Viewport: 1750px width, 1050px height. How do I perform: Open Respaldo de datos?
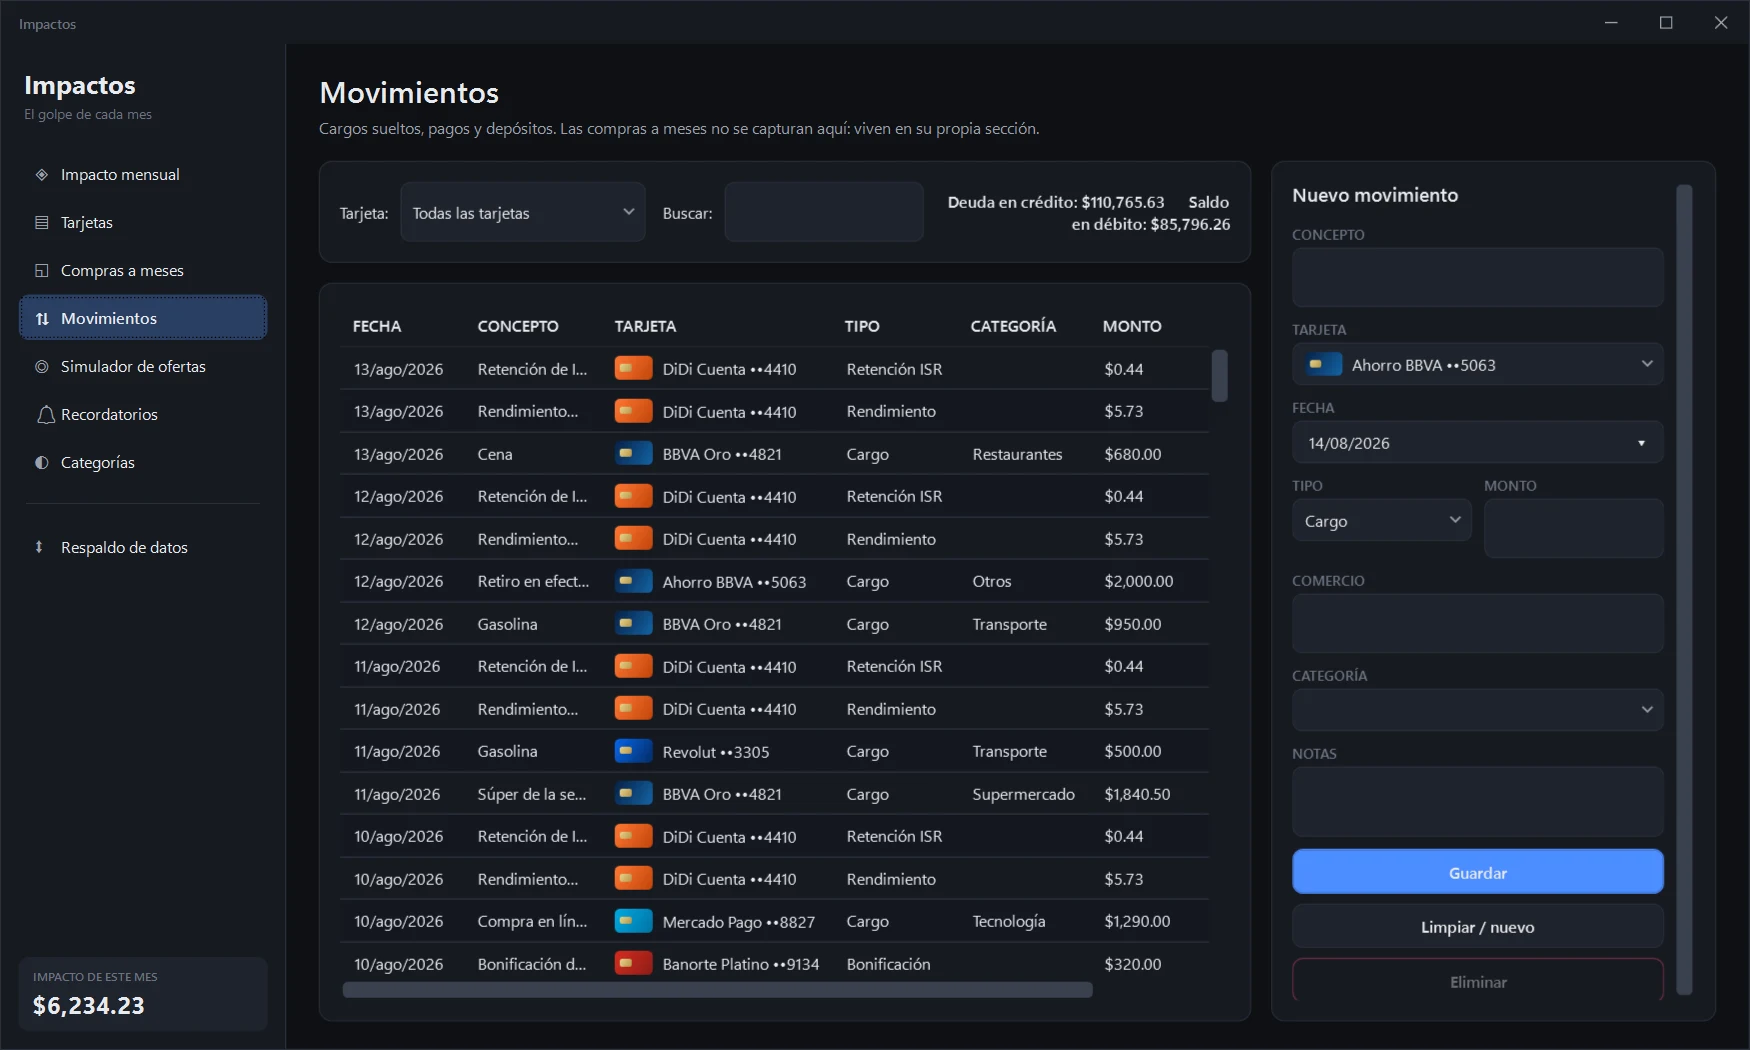(x=143, y=547)
